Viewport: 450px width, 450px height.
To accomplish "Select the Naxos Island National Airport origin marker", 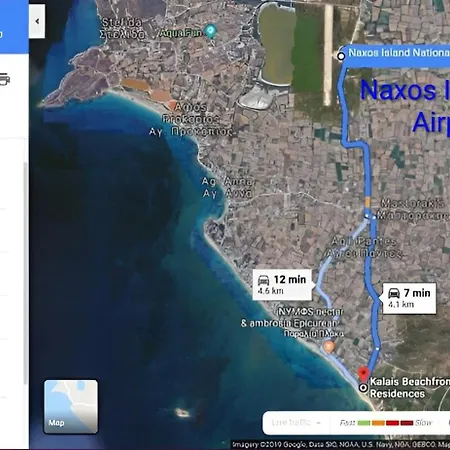I will click(x=341, y=56).
